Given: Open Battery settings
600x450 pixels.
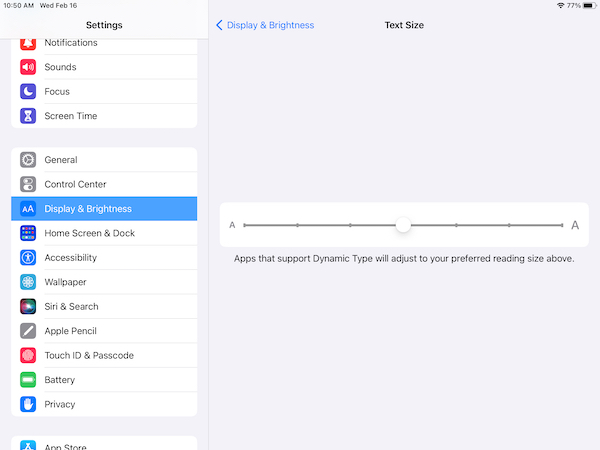Looking at the screenshot, I should pyautogui.click(x=104, y=380).
